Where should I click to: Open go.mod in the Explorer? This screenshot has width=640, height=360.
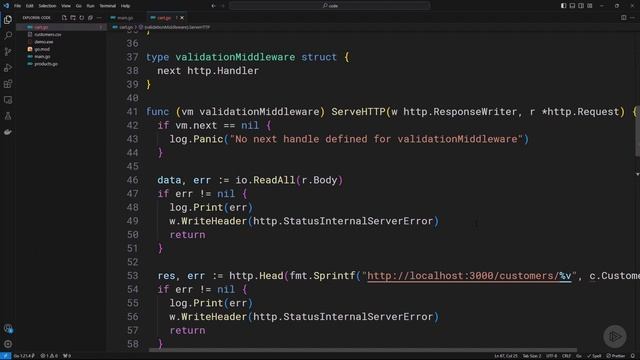pyautogui.click(x=61, y=49)
